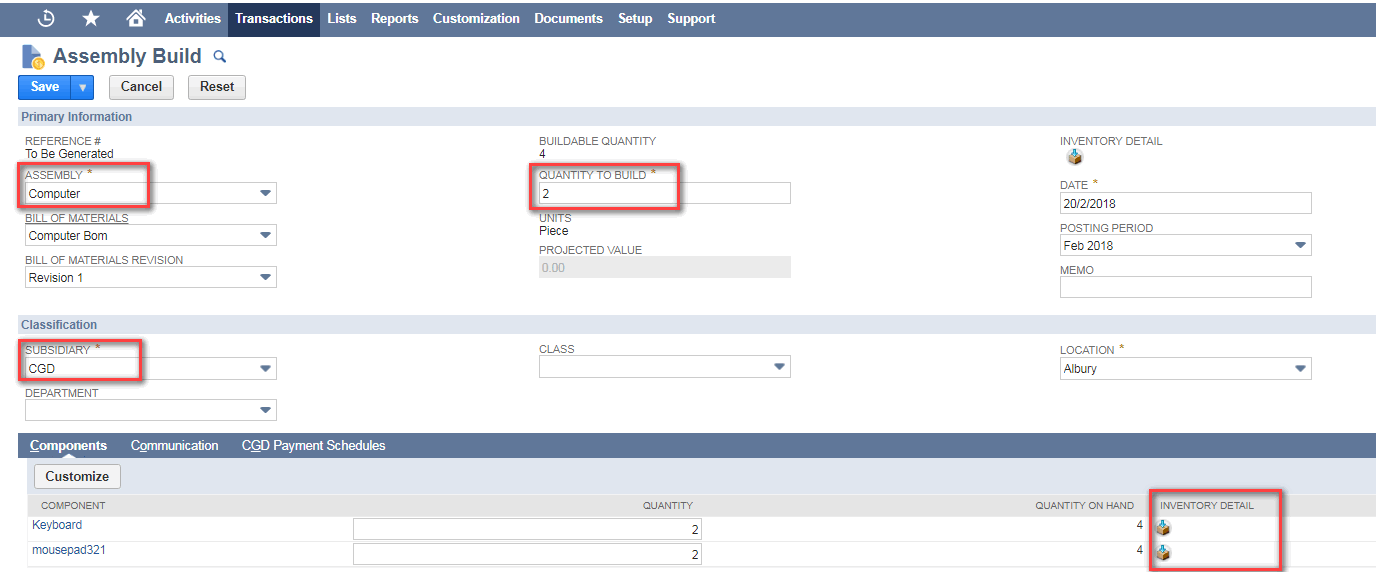Click the Cancel button
The image size is (1376, 572).
click(141, 87)
